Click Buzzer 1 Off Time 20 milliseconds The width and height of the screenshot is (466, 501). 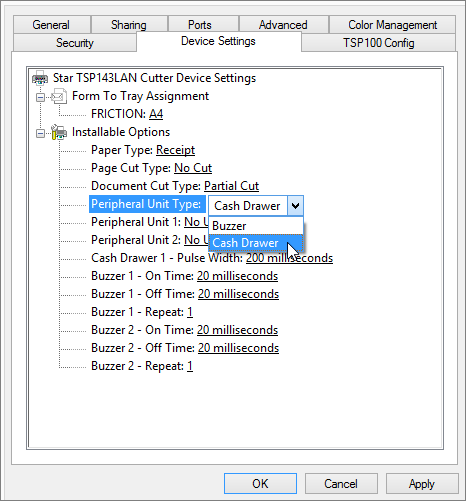point(238,294)
